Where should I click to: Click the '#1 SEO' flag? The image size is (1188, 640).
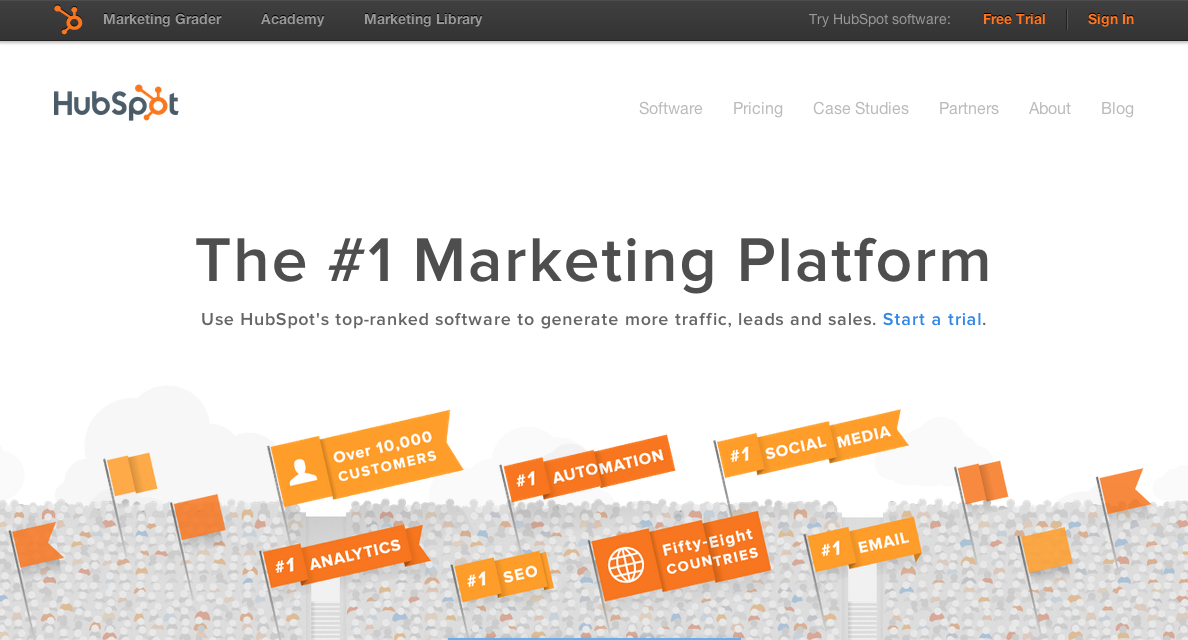[x=504, y=576]
